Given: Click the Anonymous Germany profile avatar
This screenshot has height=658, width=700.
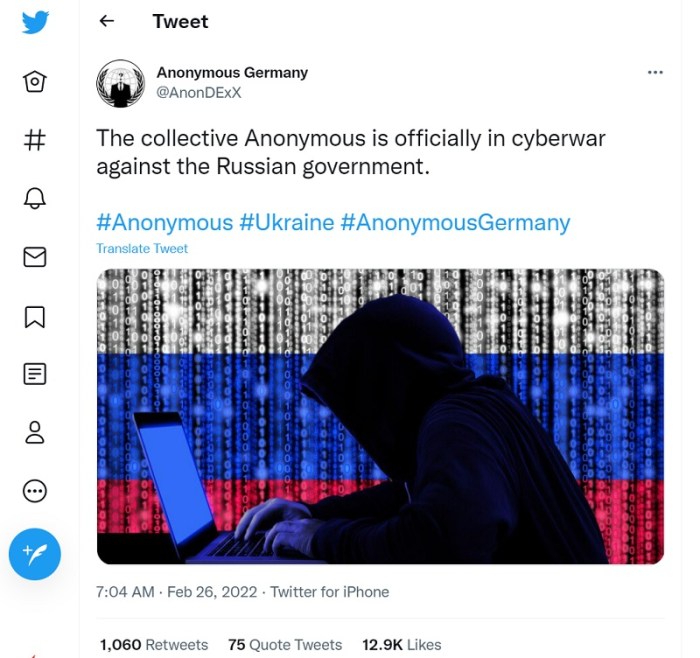Looking at the screenshot, I should [121, 83].
